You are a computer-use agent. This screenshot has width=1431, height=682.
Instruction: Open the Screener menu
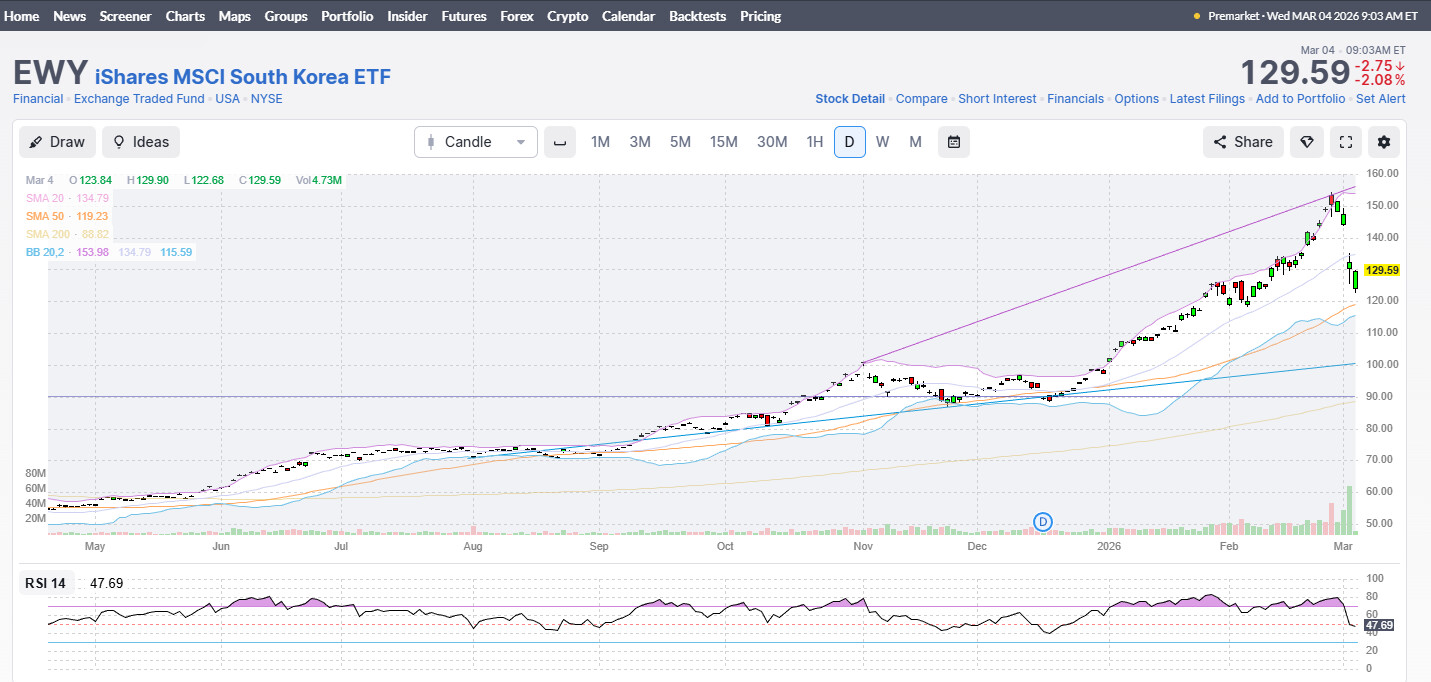coord(125,16)
